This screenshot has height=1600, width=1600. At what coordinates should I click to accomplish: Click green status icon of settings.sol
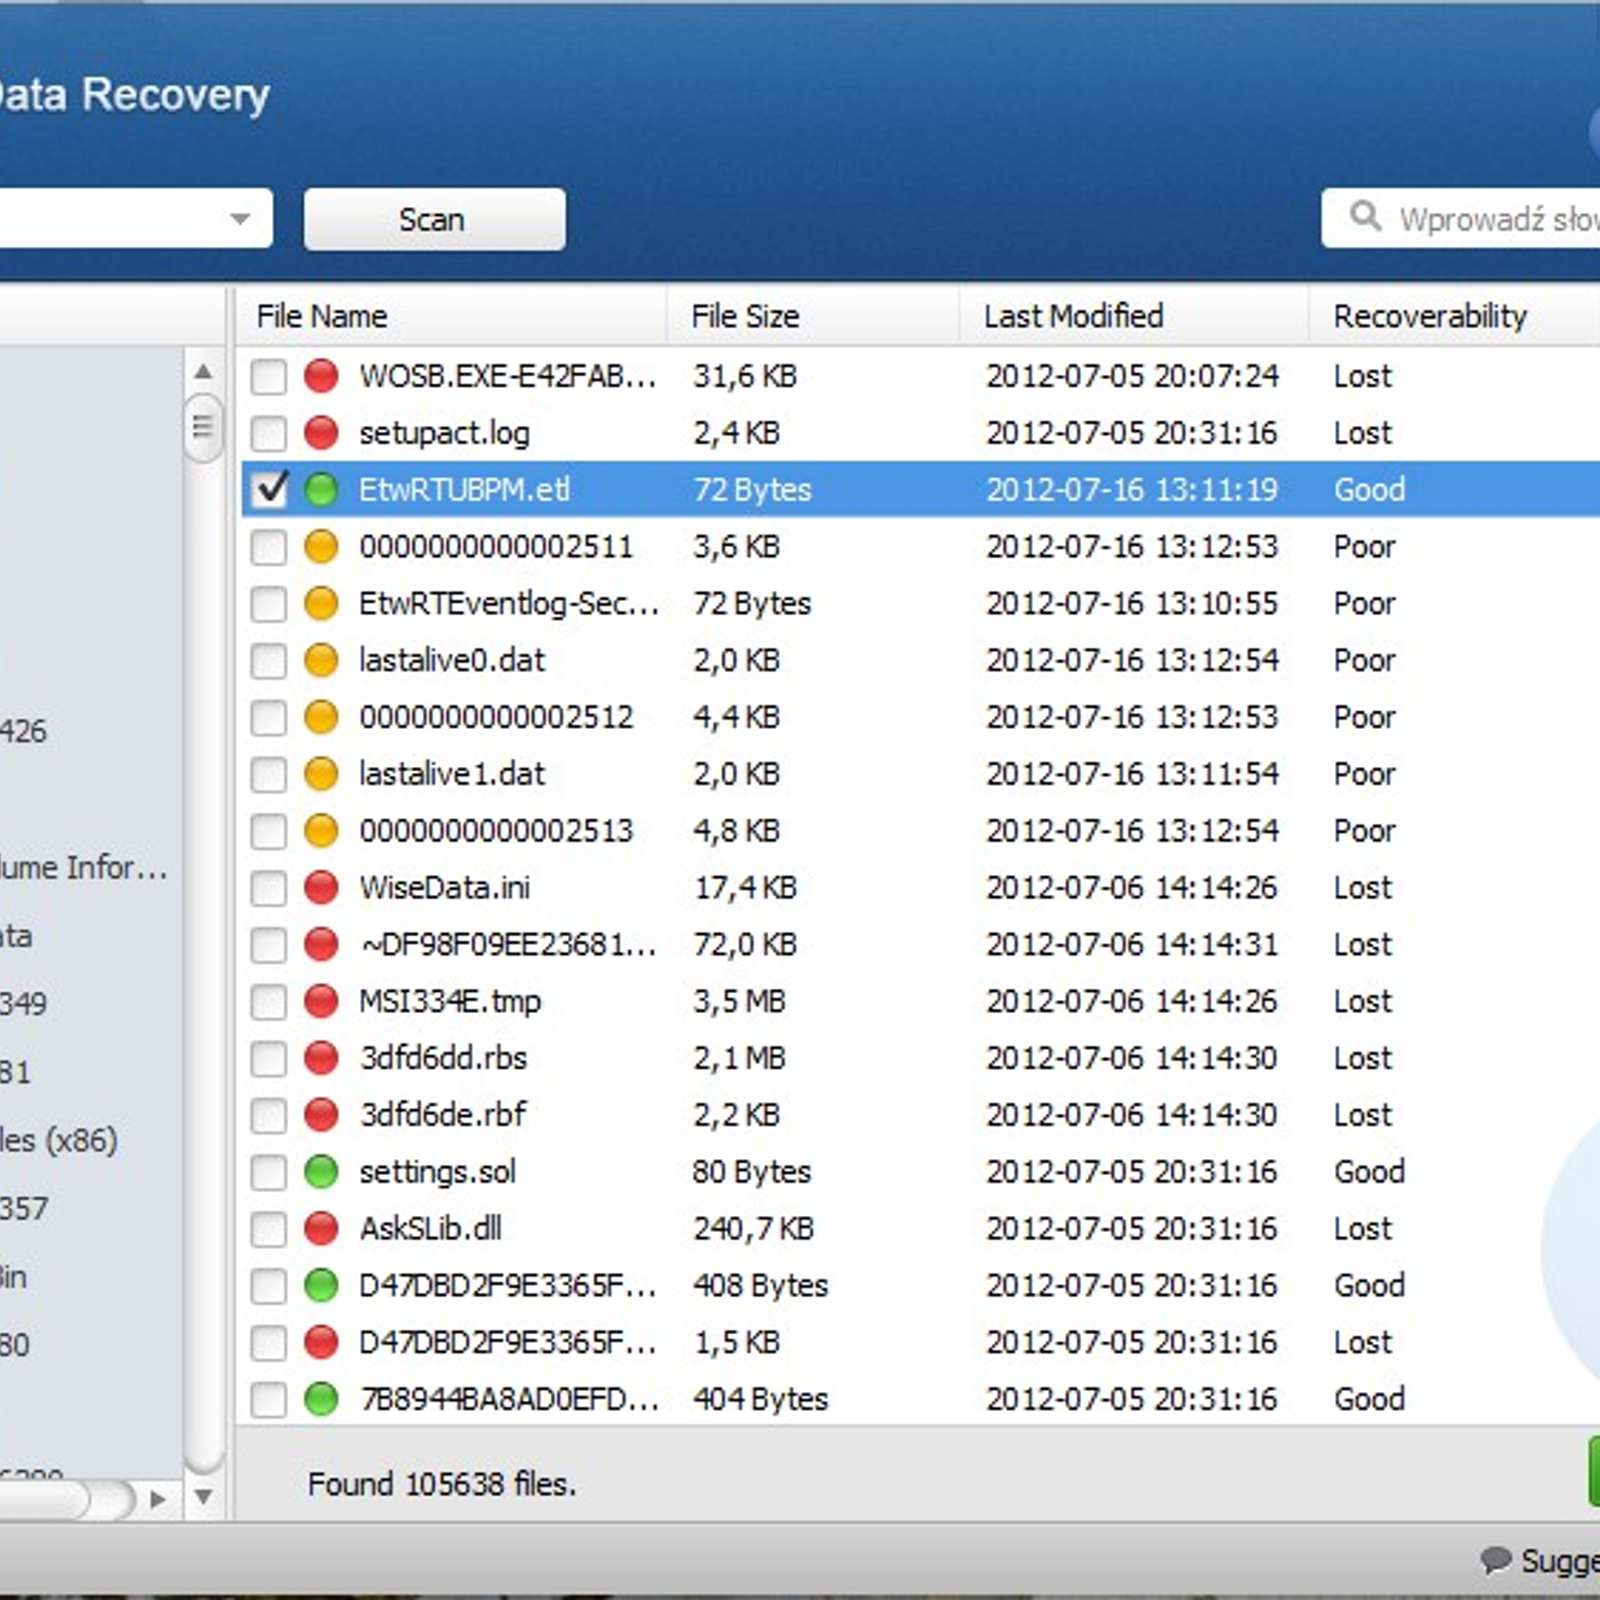(x=321, y=1172)
